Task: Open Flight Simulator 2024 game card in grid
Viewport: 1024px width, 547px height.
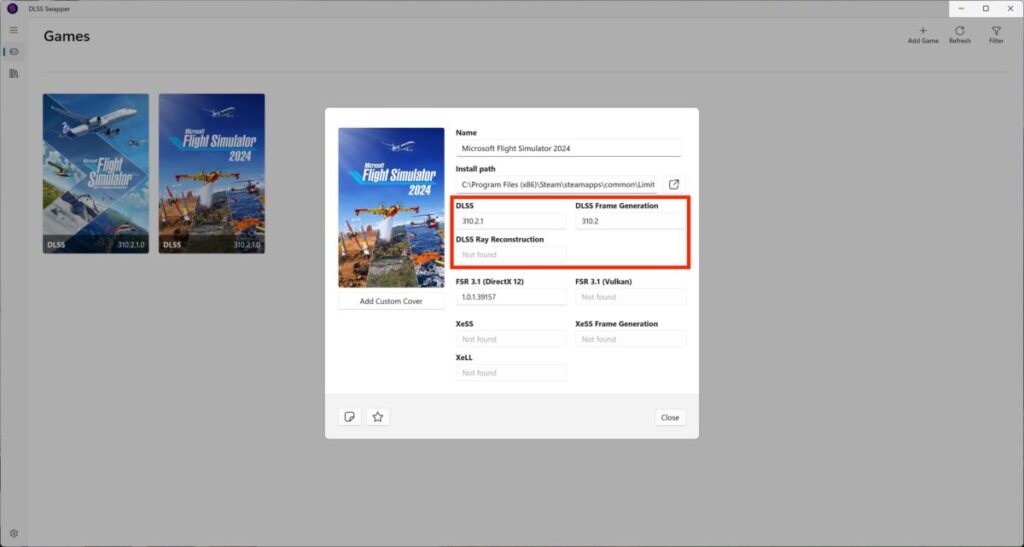Action: click(212, 174)
